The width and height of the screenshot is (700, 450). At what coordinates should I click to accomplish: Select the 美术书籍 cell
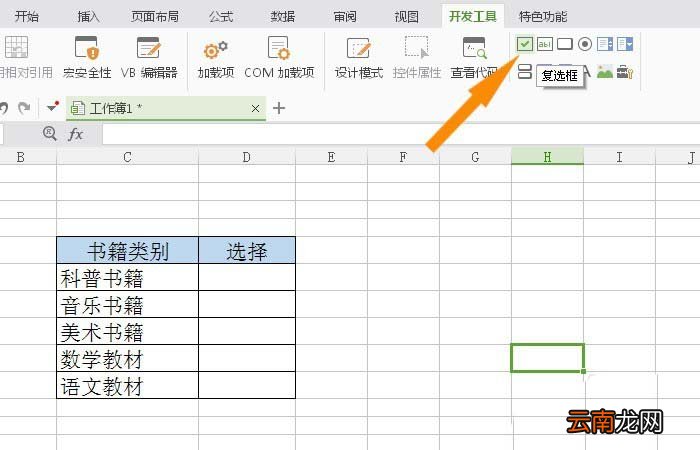point(127,331)
